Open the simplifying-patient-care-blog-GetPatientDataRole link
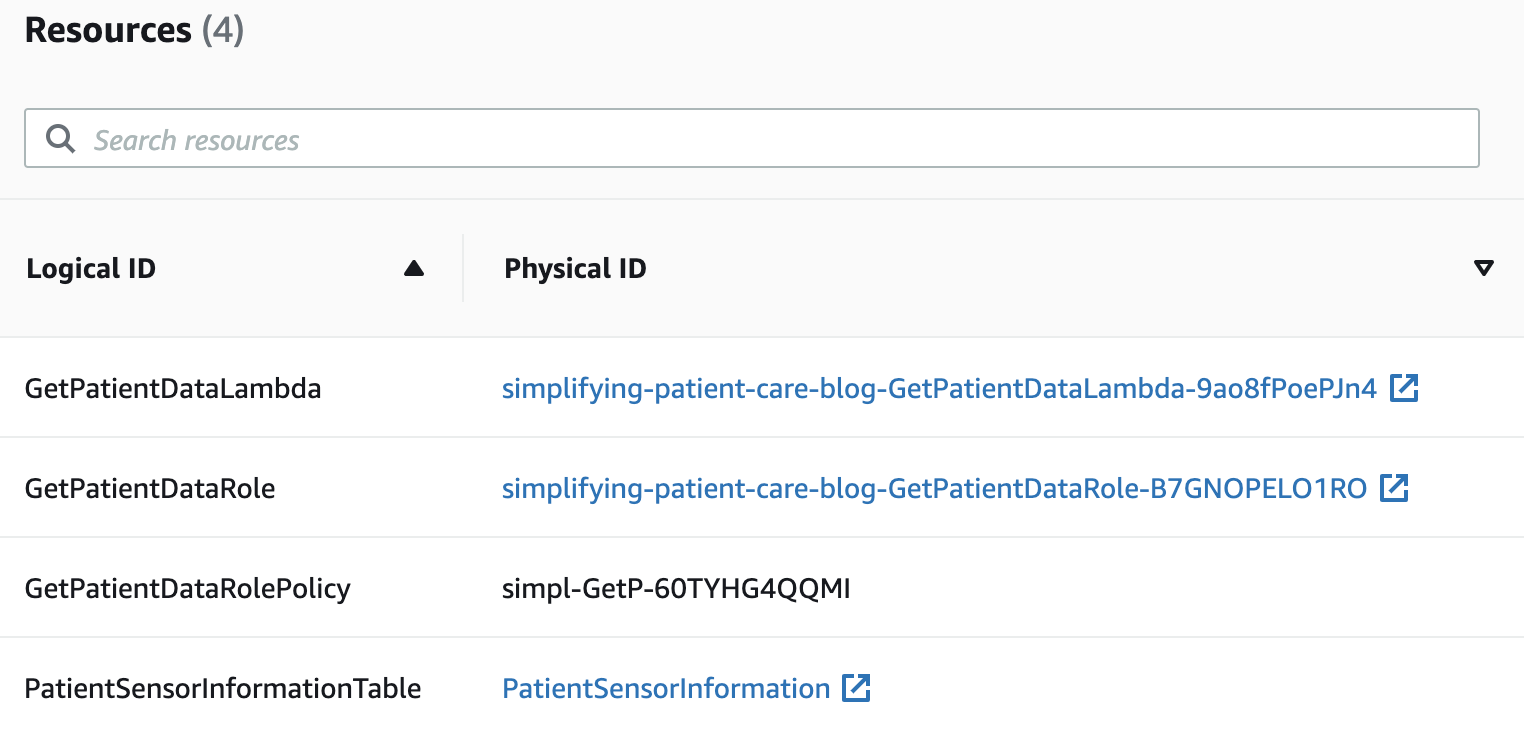This screenshot has width=1524, height=734. (x=933, y=488)
